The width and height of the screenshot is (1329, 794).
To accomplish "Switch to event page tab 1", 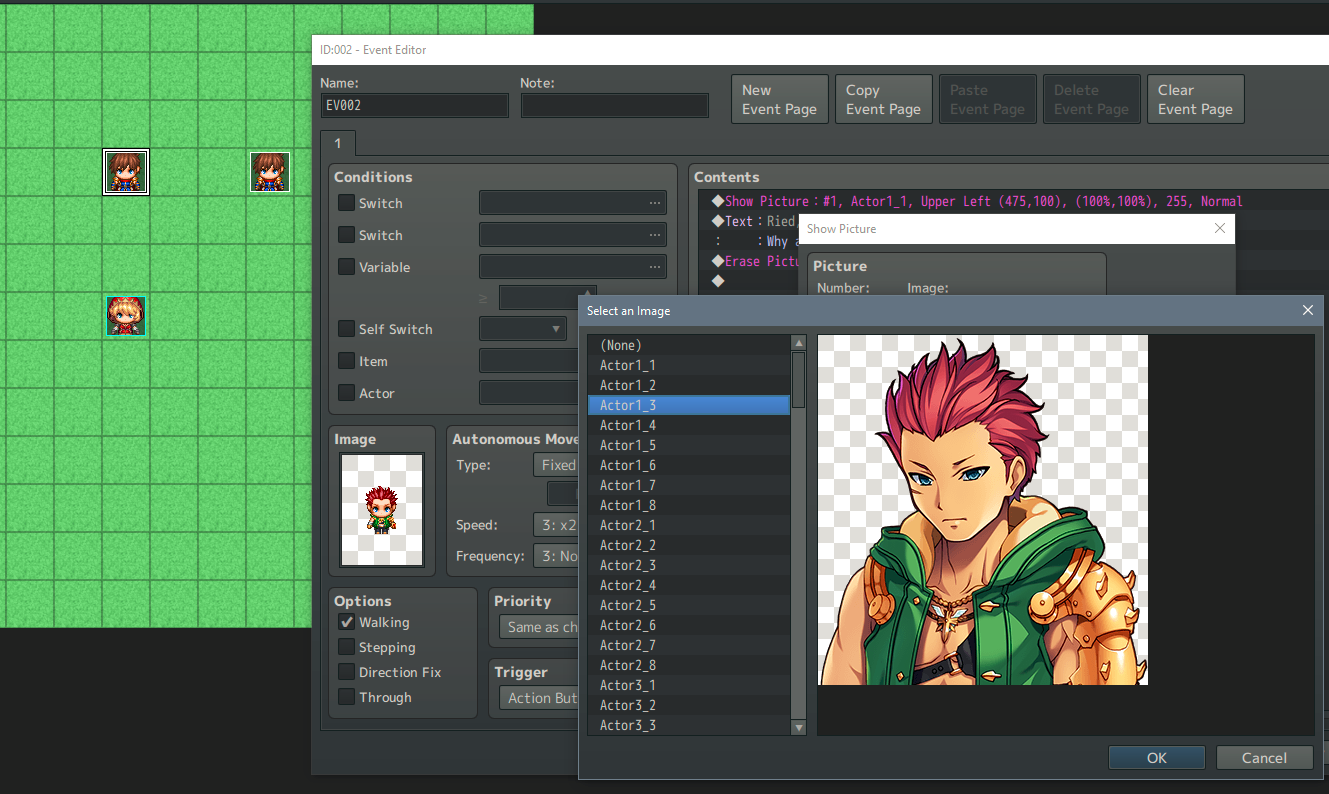I will coord(337,144).
